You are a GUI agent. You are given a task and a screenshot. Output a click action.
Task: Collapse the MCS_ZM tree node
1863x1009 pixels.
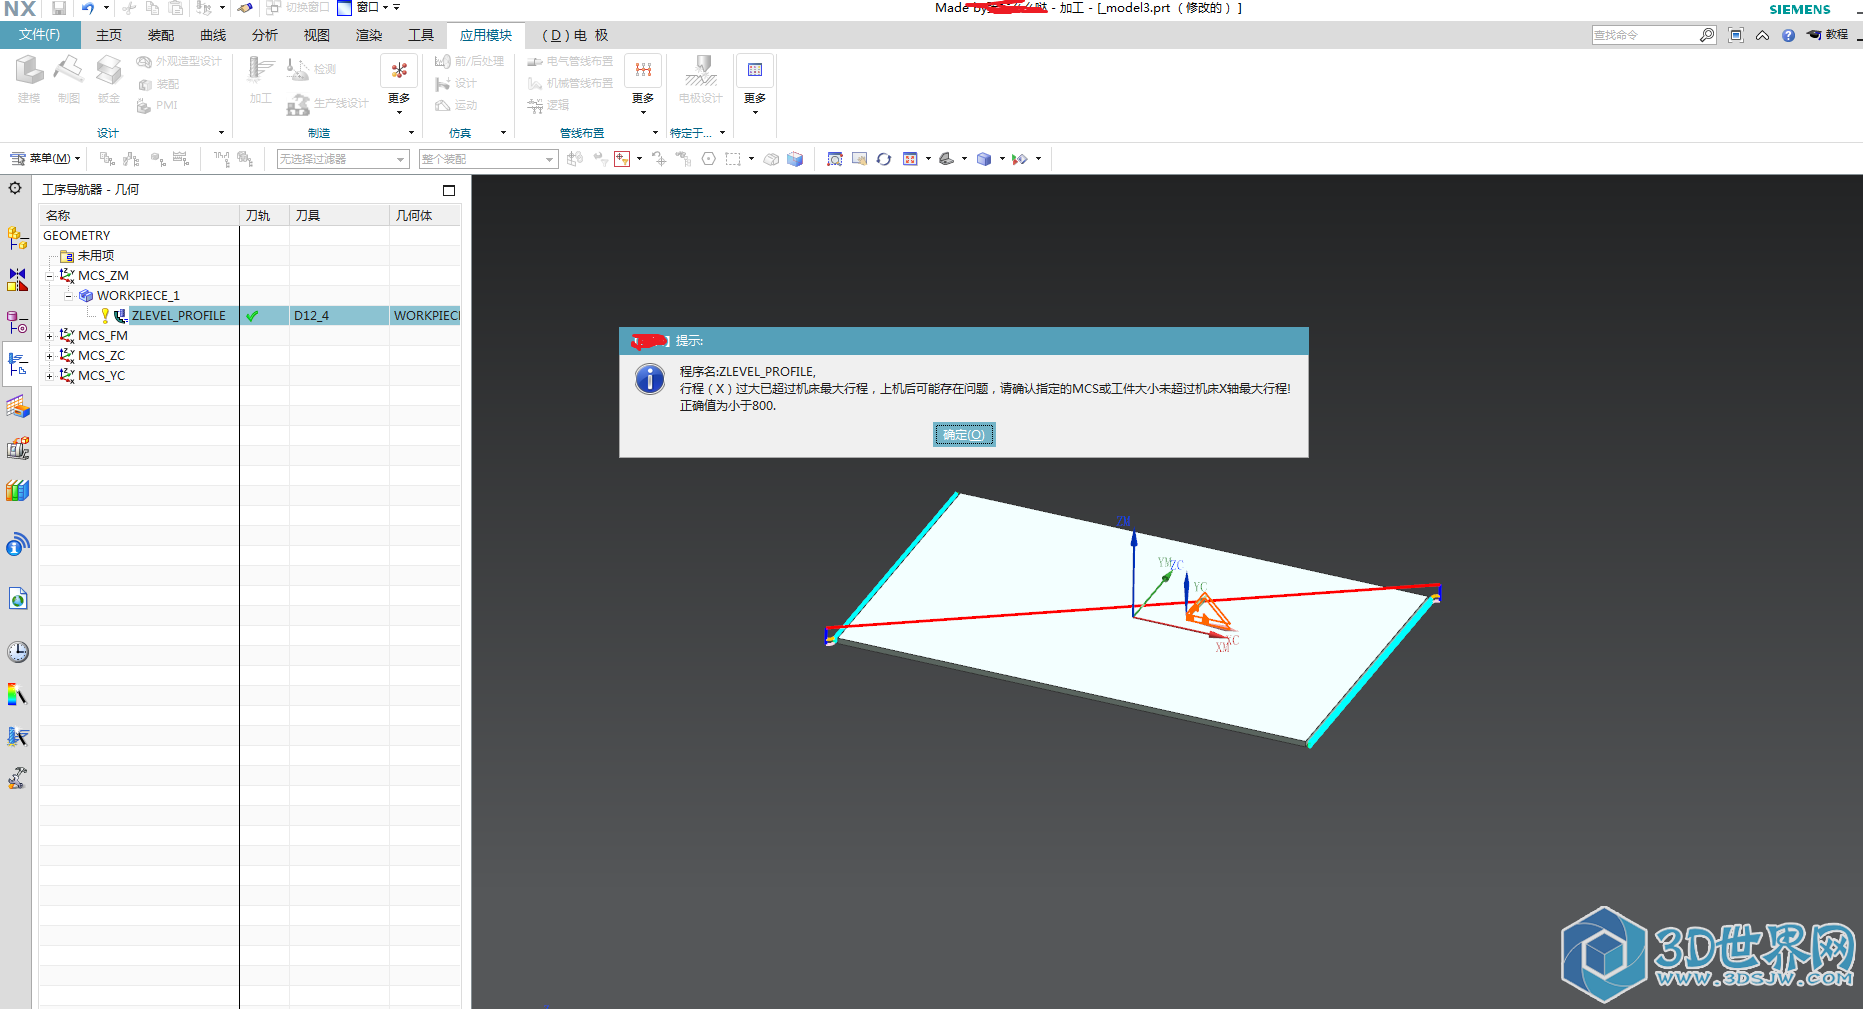tap(49, 276)
